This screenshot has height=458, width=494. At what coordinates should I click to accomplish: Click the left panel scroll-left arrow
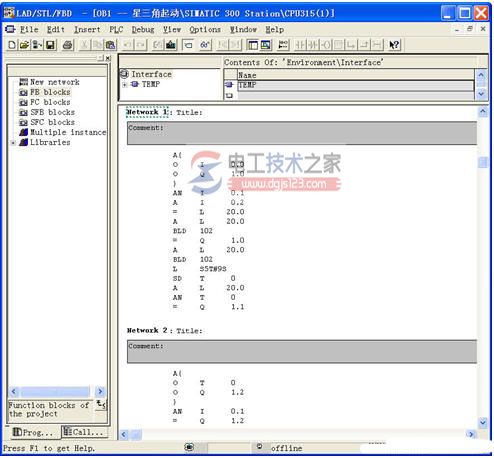pyautogui.click(x=14, y=391)
